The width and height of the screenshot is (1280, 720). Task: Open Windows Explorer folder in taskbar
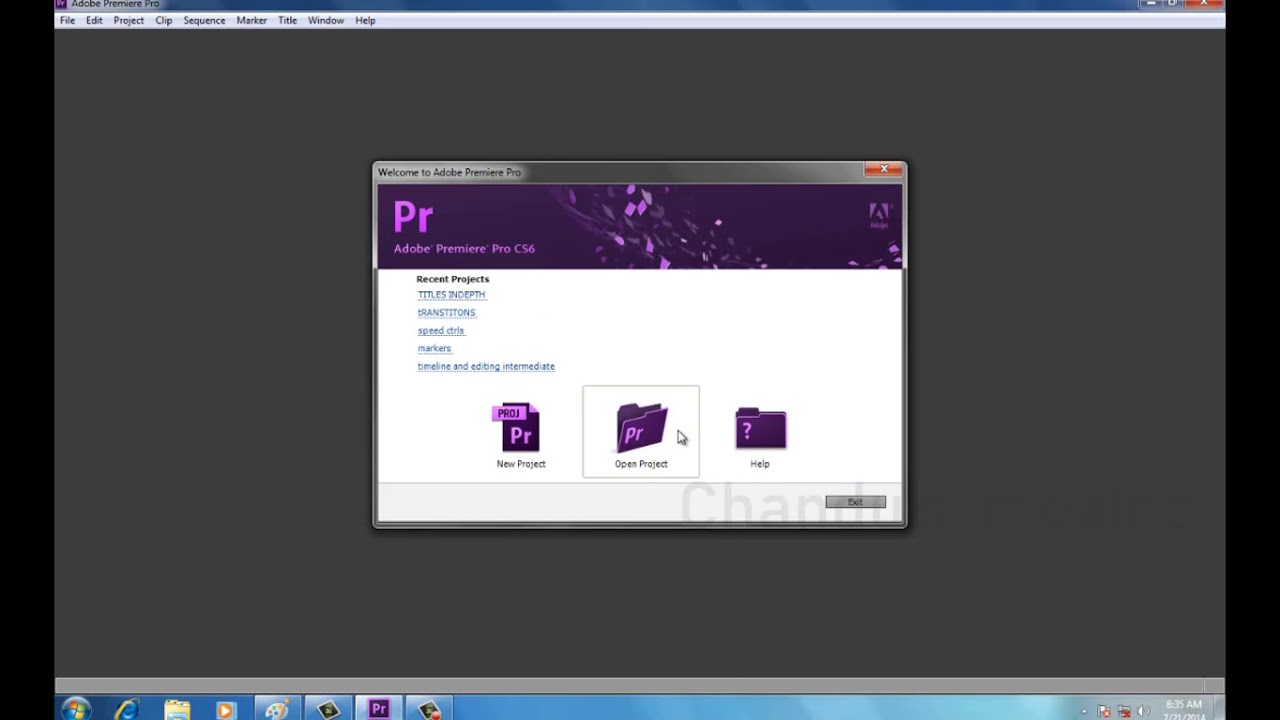(x=177, y=709)
